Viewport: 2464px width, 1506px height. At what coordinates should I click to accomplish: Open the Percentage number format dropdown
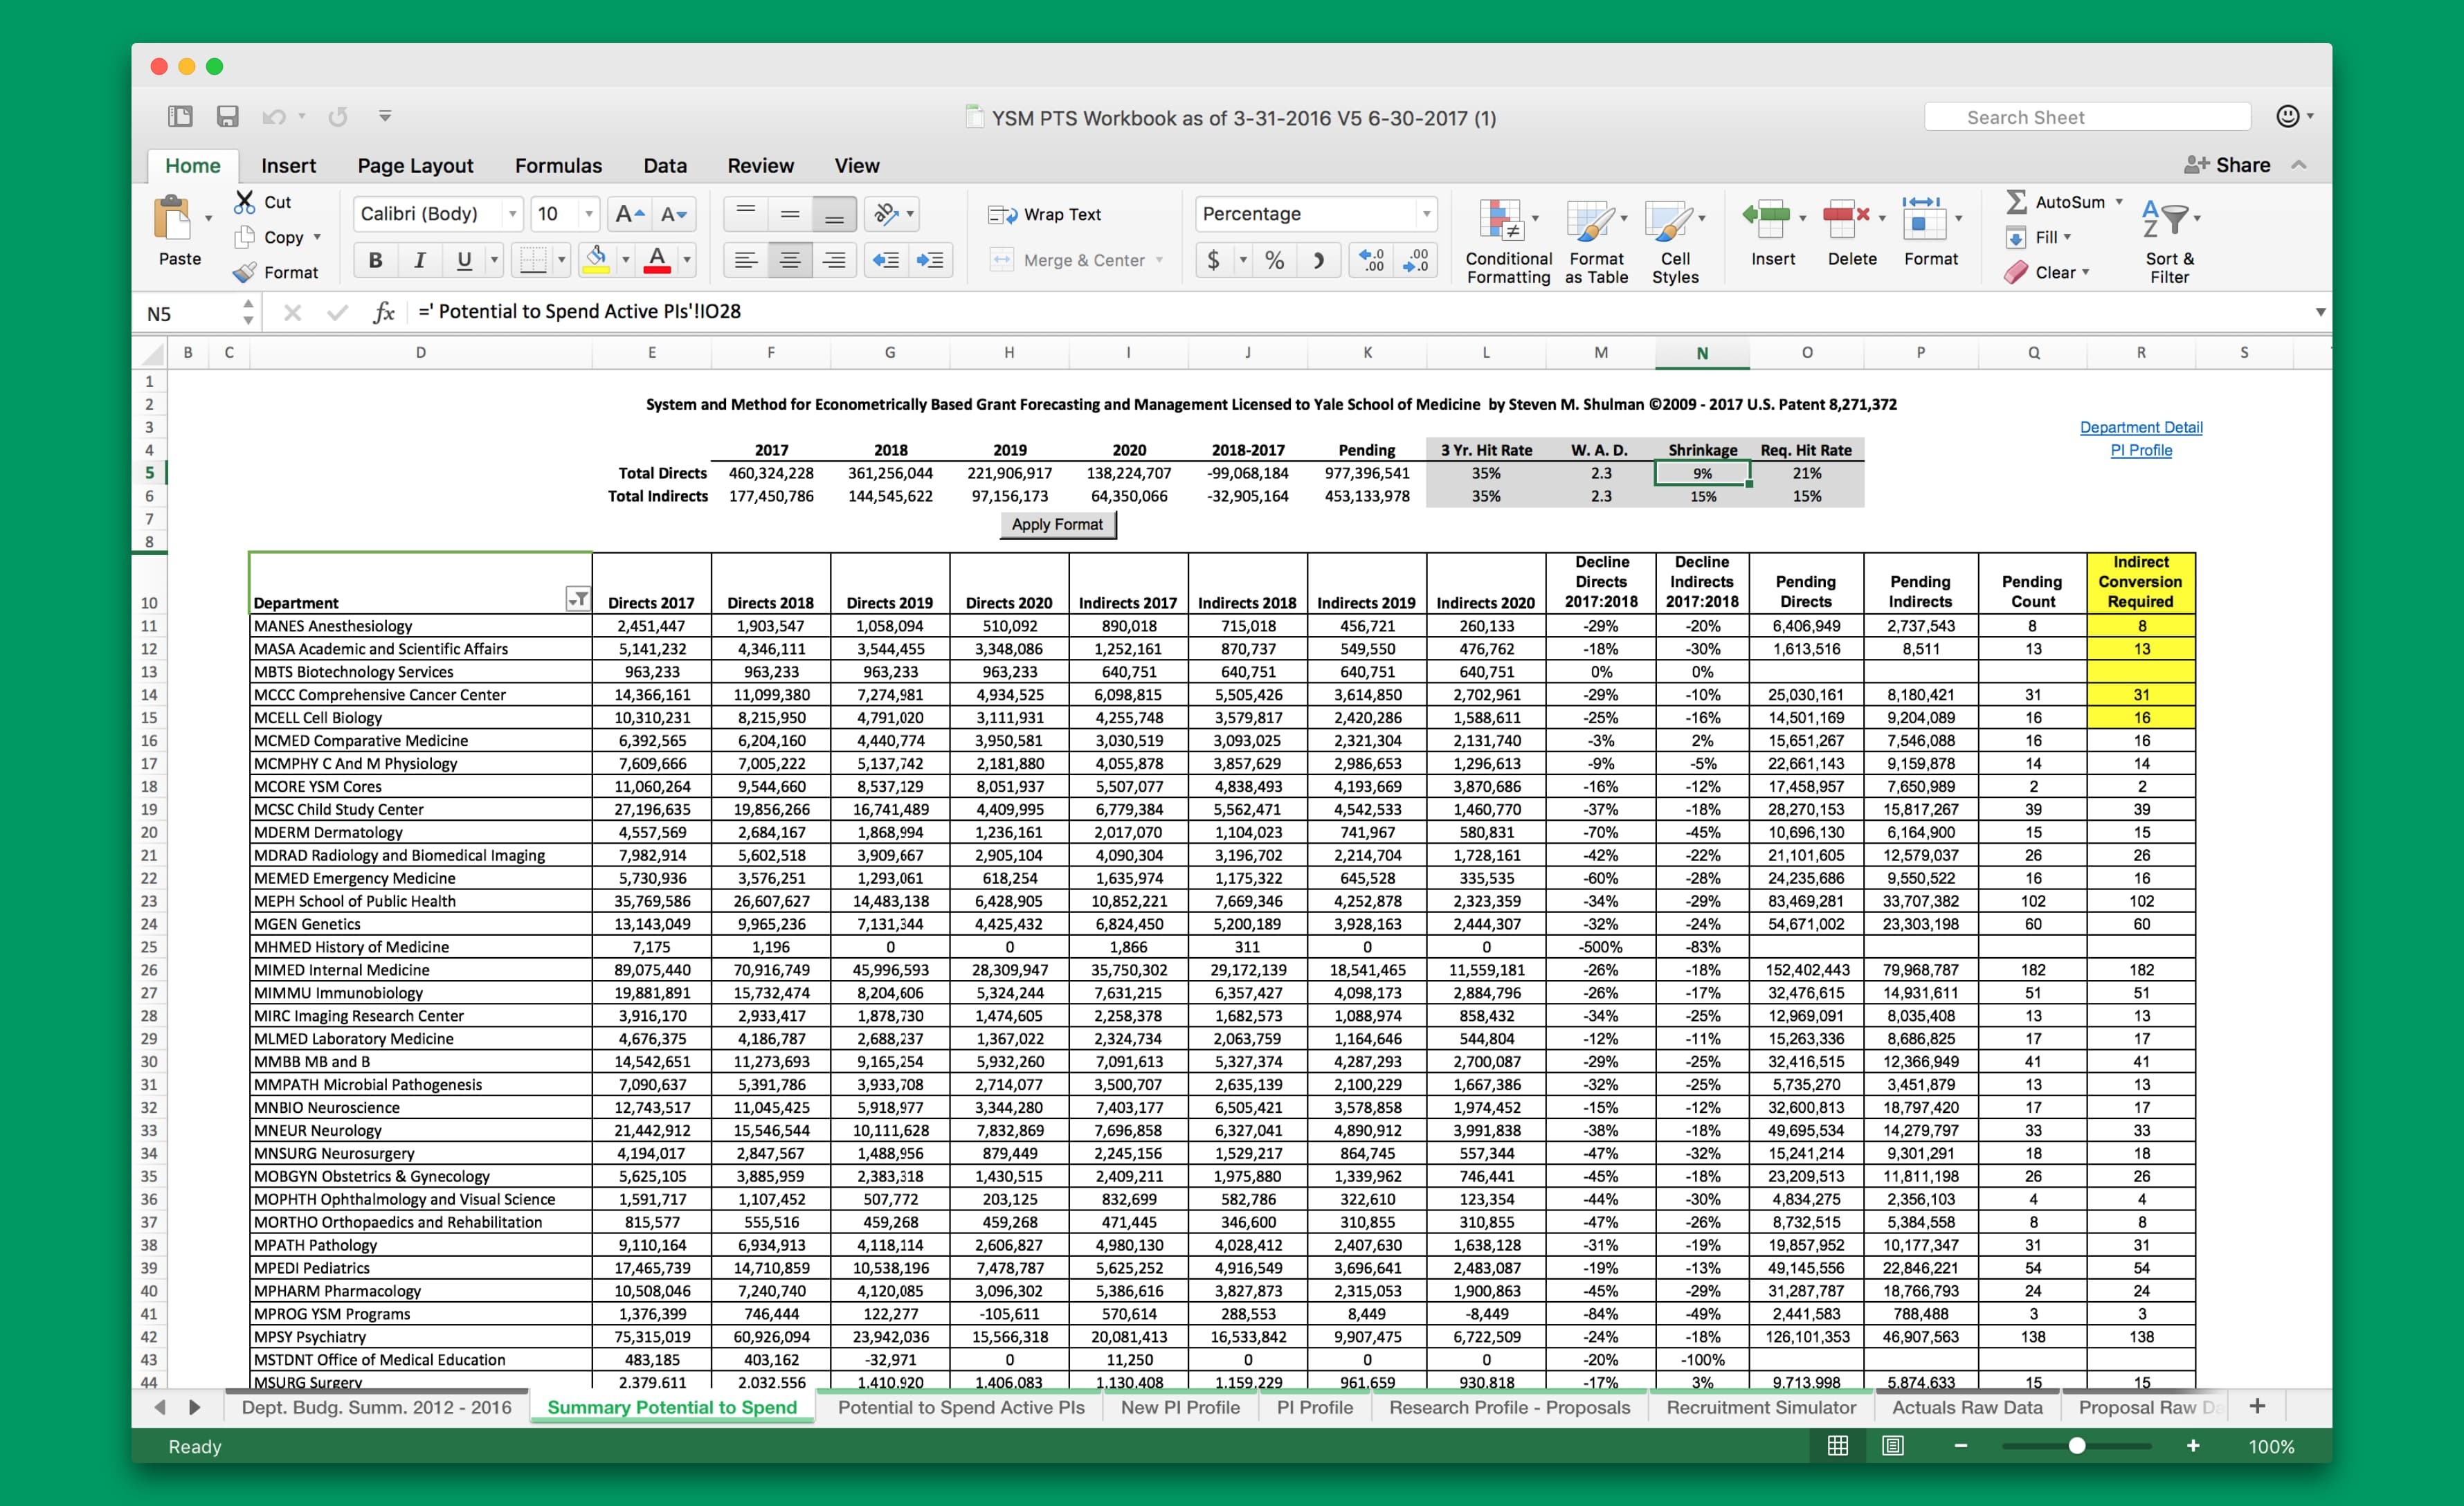1426,214
